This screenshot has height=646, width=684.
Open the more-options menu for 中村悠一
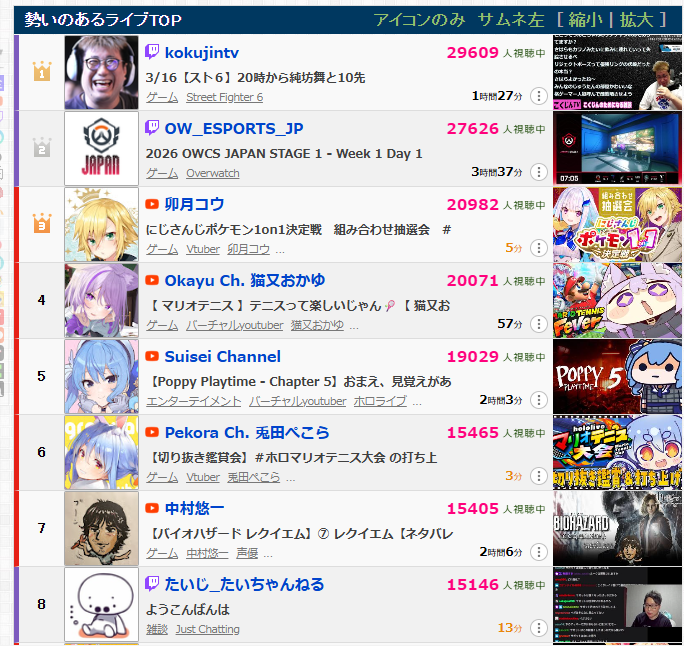click(539, 552)
